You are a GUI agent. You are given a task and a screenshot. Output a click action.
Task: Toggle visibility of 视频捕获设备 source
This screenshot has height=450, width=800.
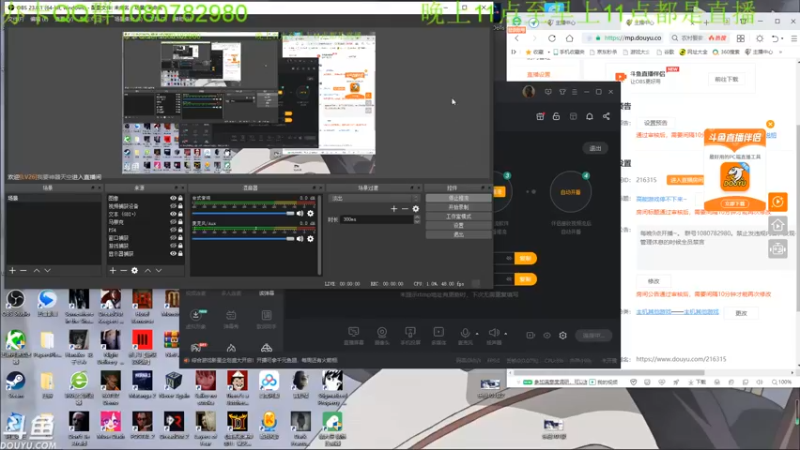[x=173, y=206]
